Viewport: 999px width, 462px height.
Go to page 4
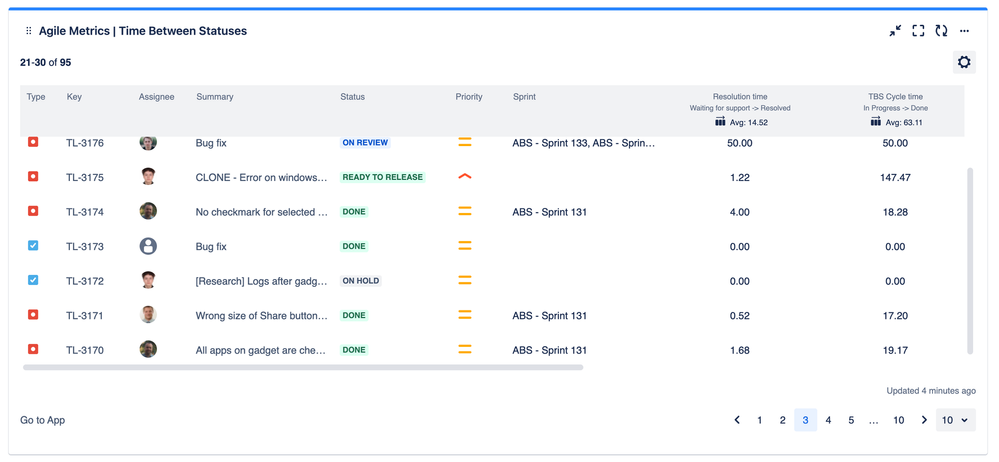click(x=828, y=420)
